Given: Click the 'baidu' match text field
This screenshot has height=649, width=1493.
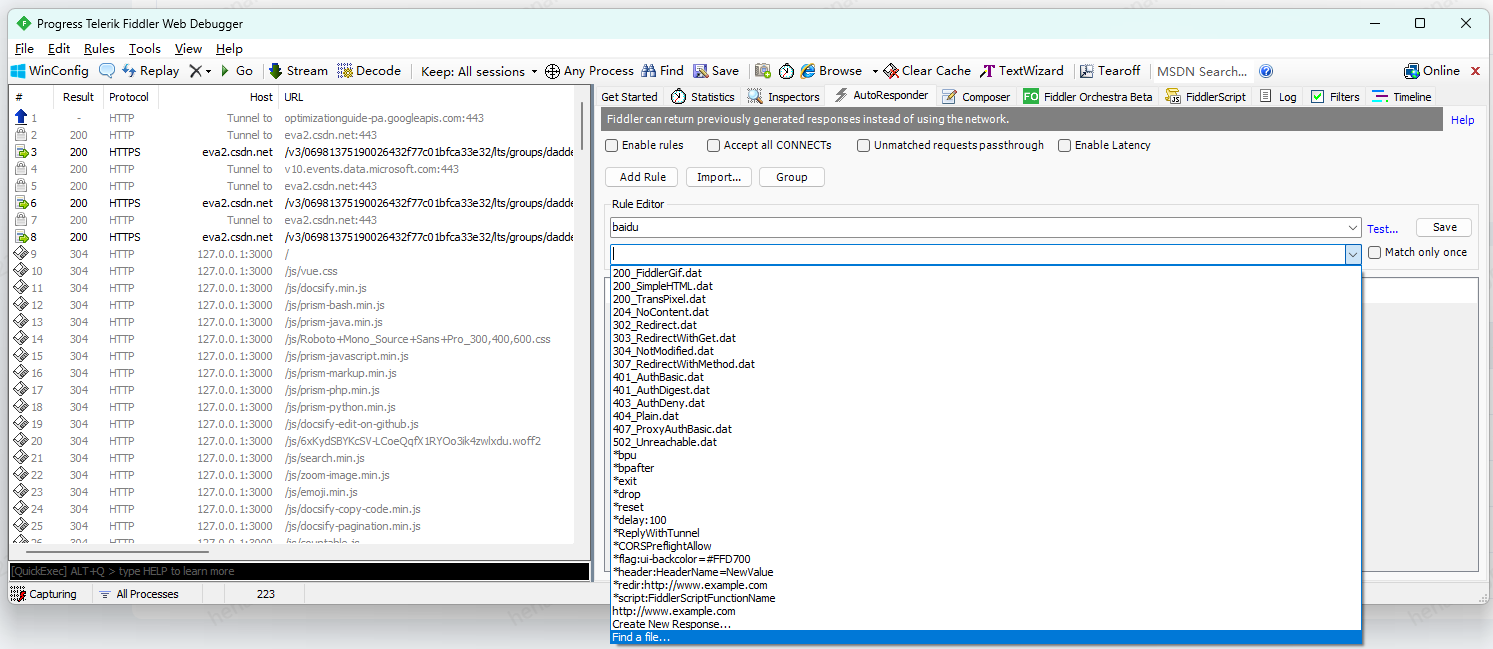Looking at the screenshot, I should coord(978,227).
